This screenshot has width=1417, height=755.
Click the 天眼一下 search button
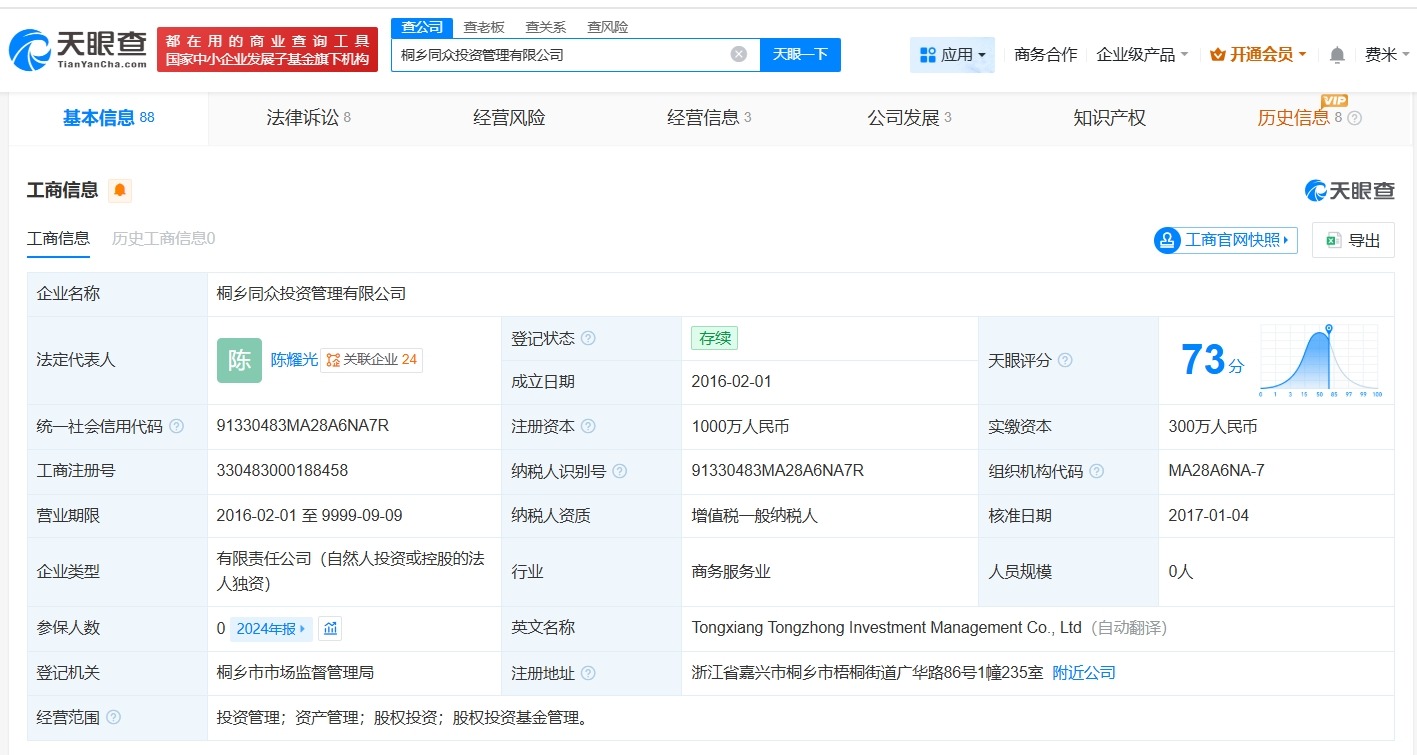(798, 54)
